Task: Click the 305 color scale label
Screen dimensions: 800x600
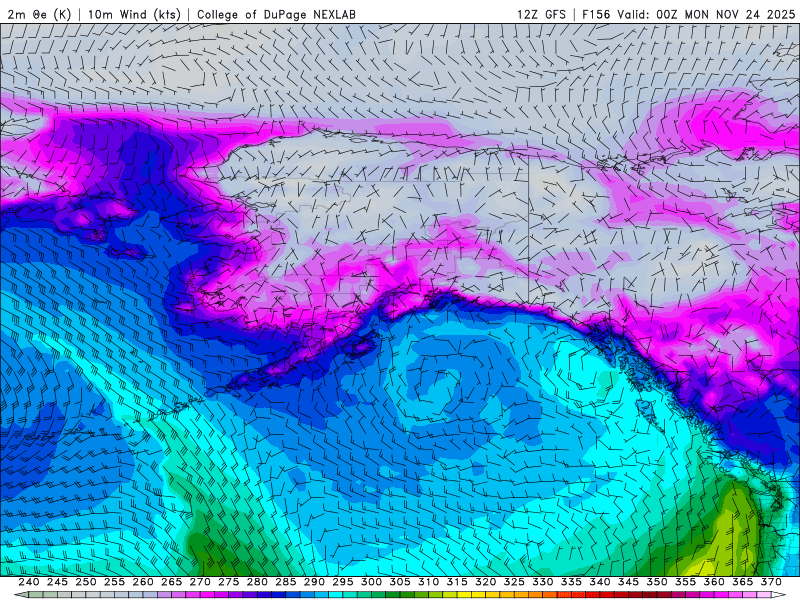Action: [400, 582]
